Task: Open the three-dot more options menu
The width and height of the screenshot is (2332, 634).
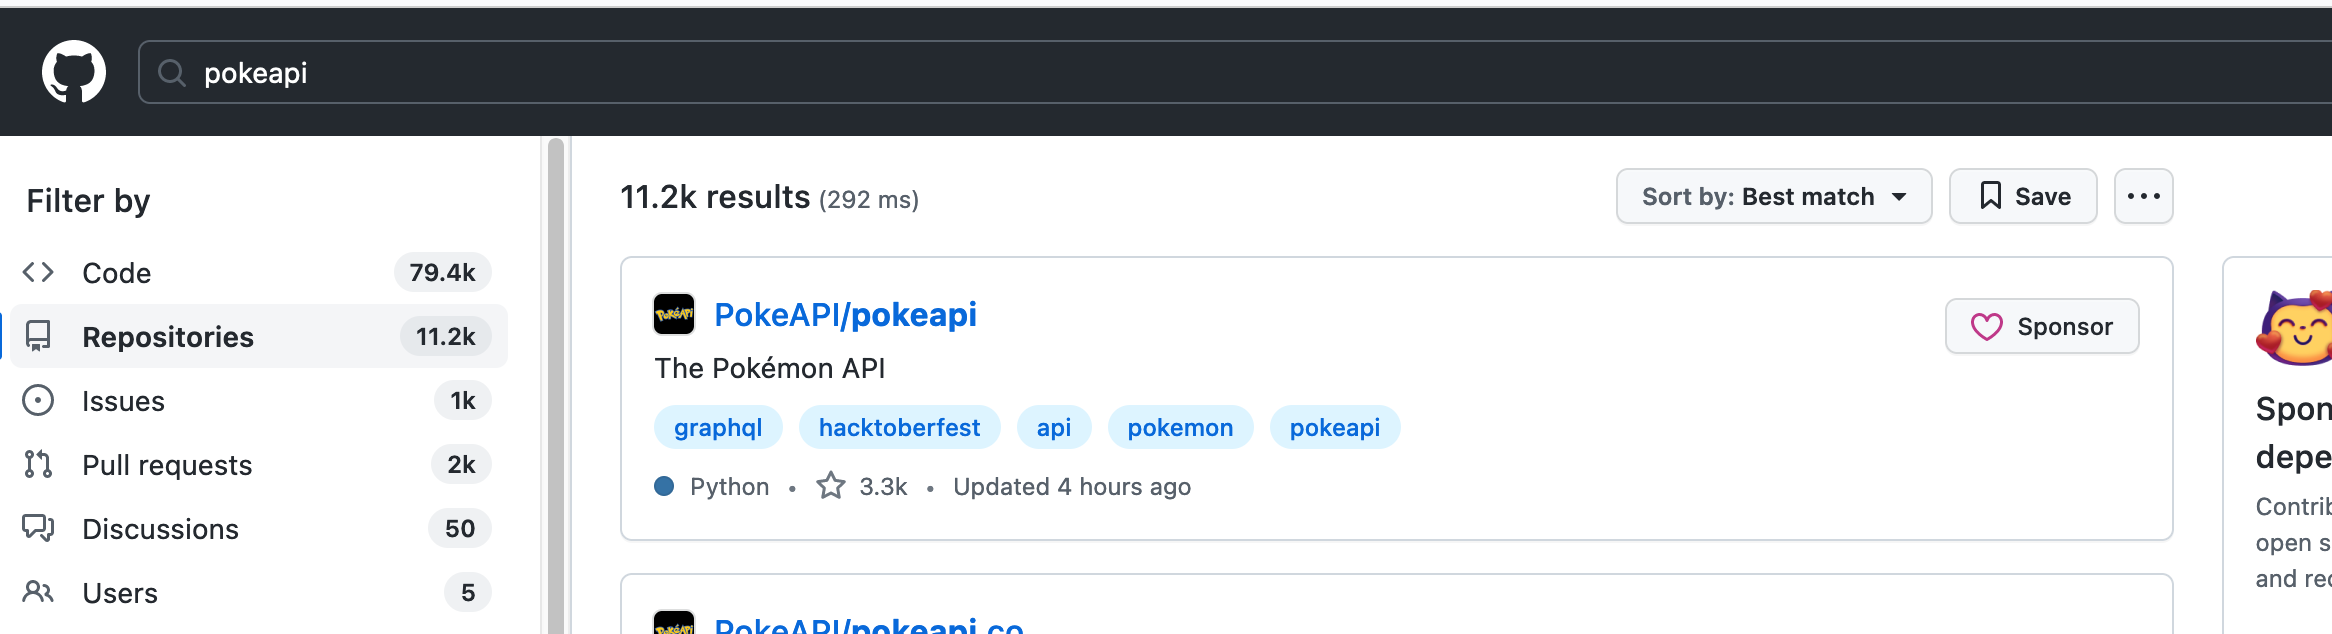Action: (x=2144, y=196)
